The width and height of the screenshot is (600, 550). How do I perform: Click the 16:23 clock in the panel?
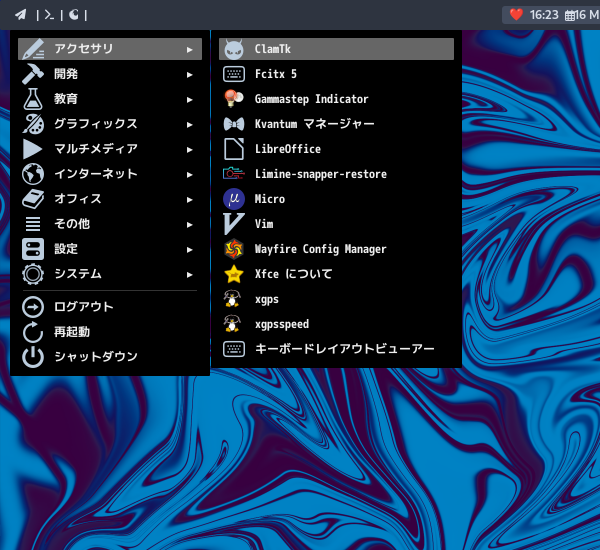pyautogui.click(x=544, y=15)
